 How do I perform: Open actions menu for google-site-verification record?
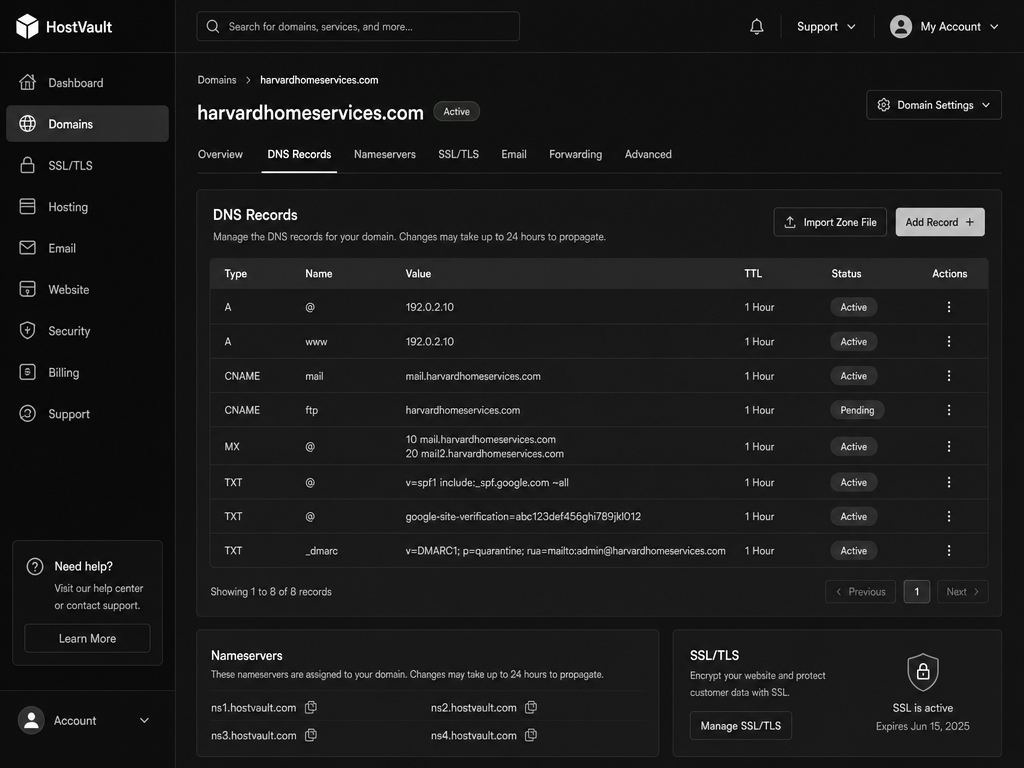pos(949,516)
